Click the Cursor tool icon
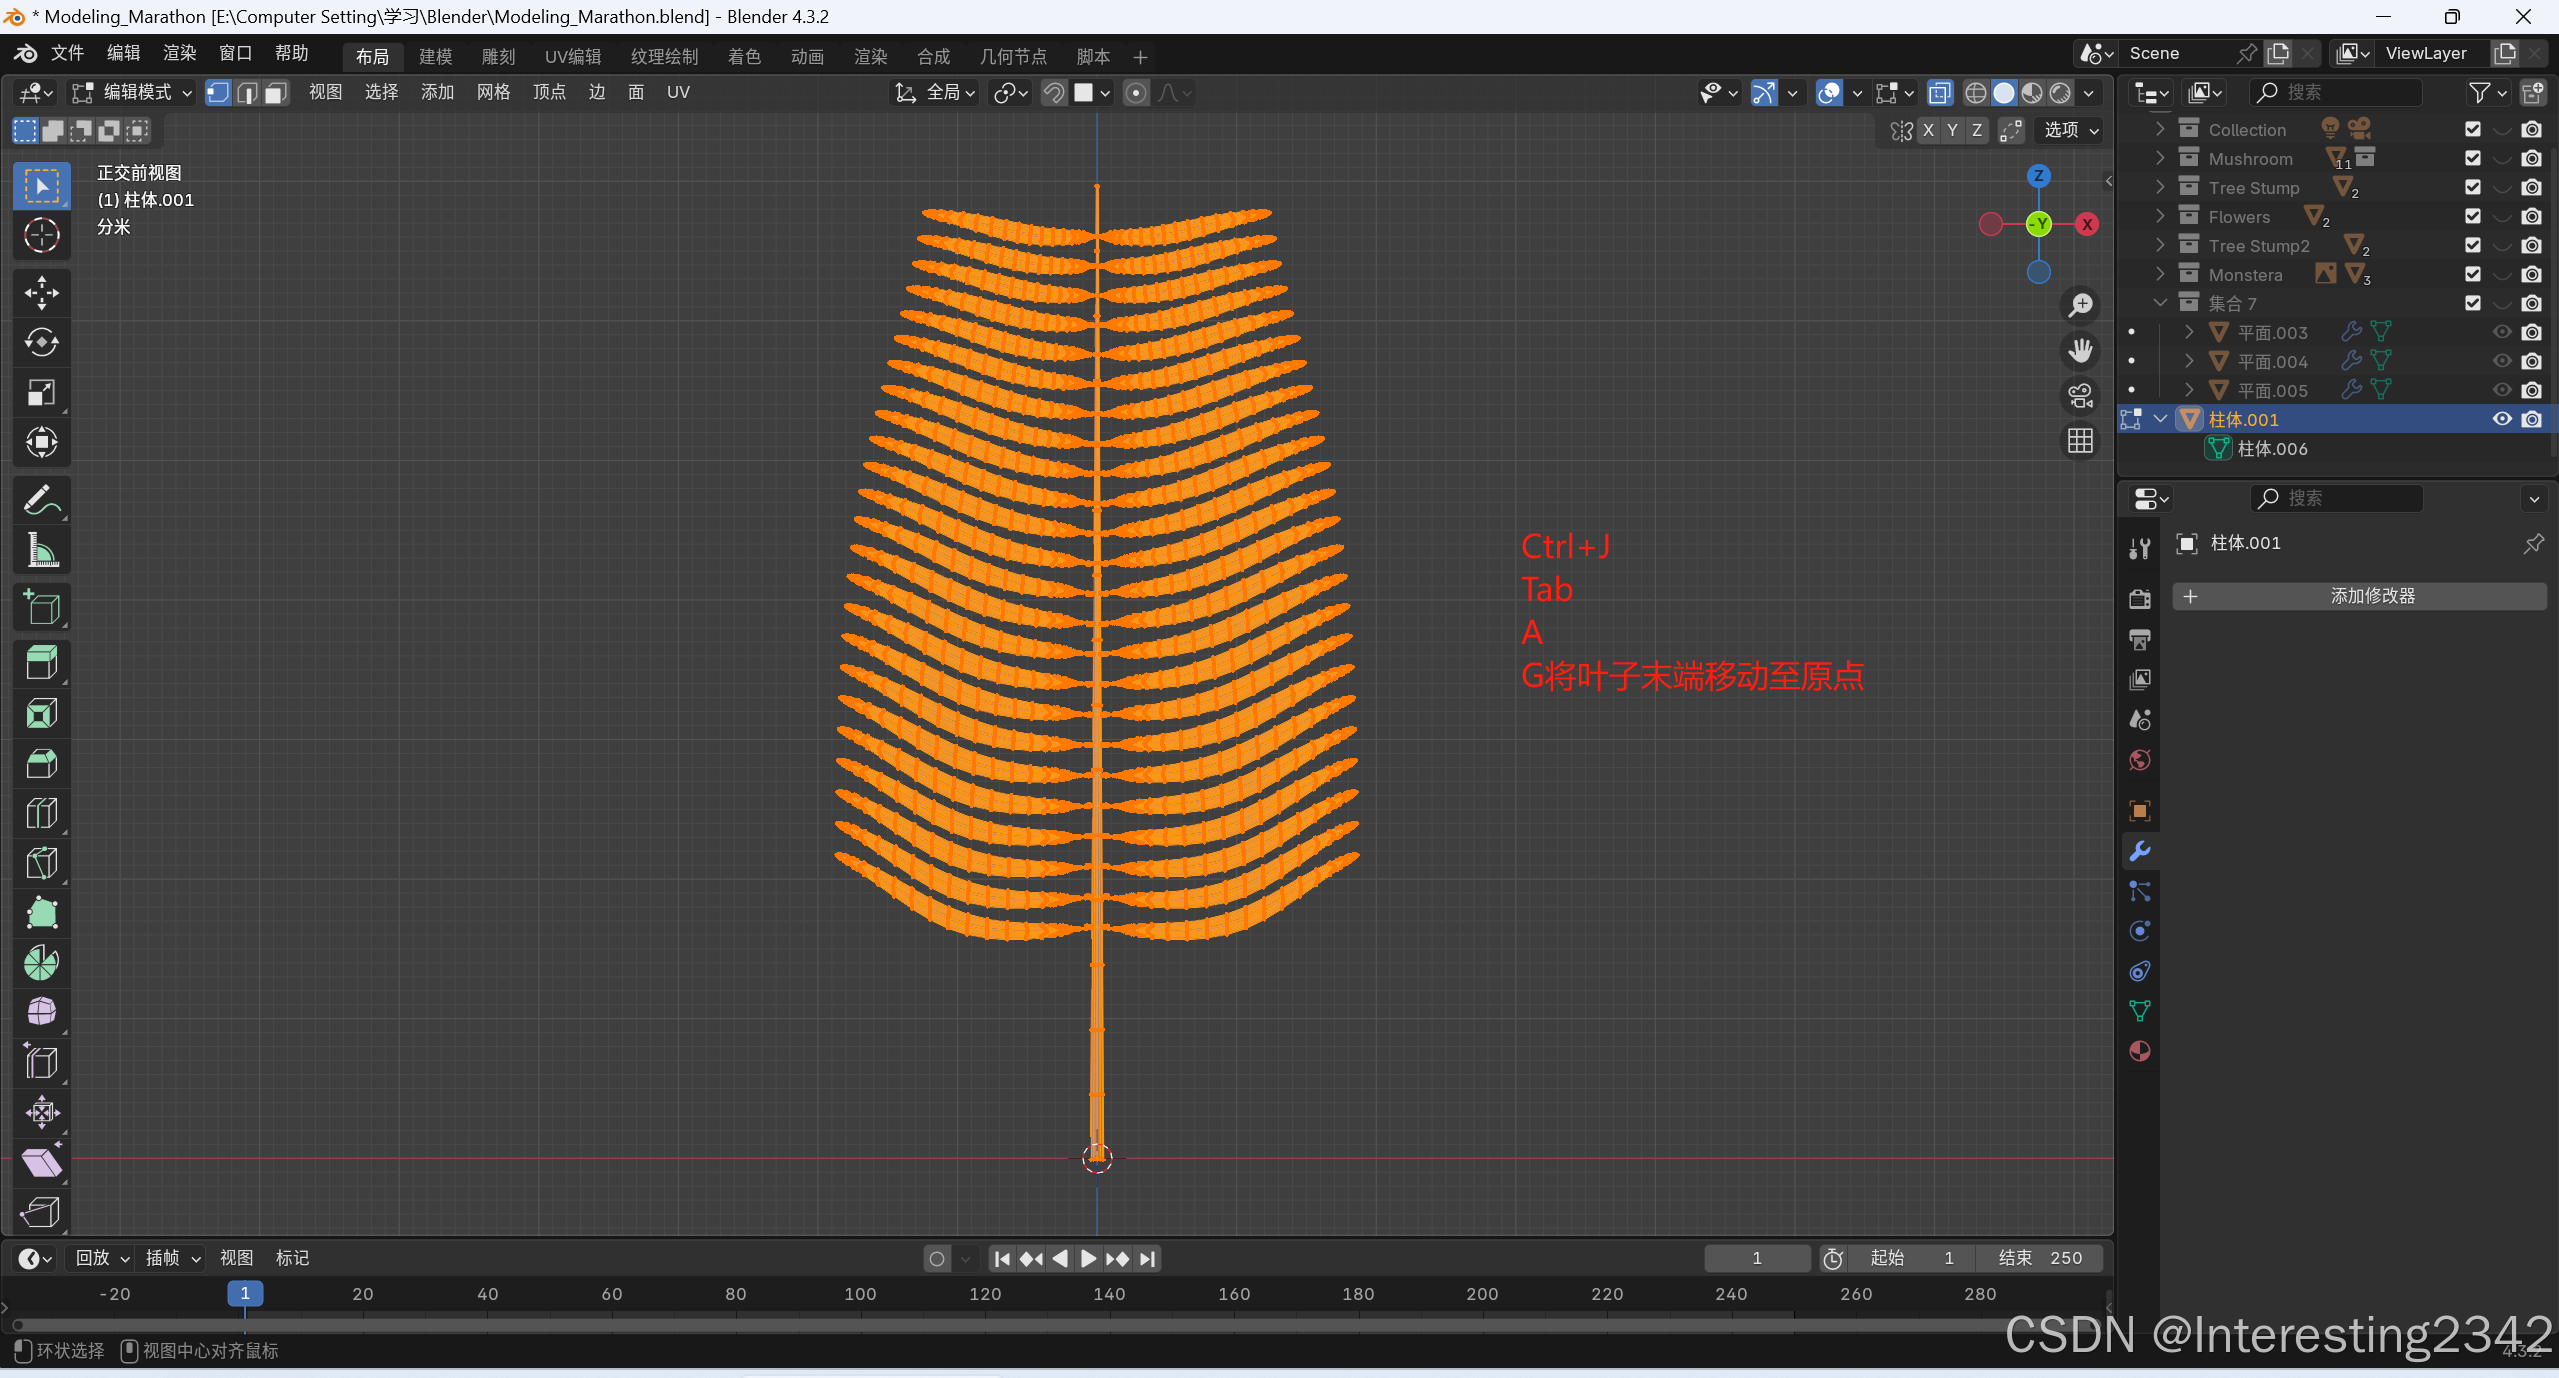2559x1378 pixels. [41, 236]
